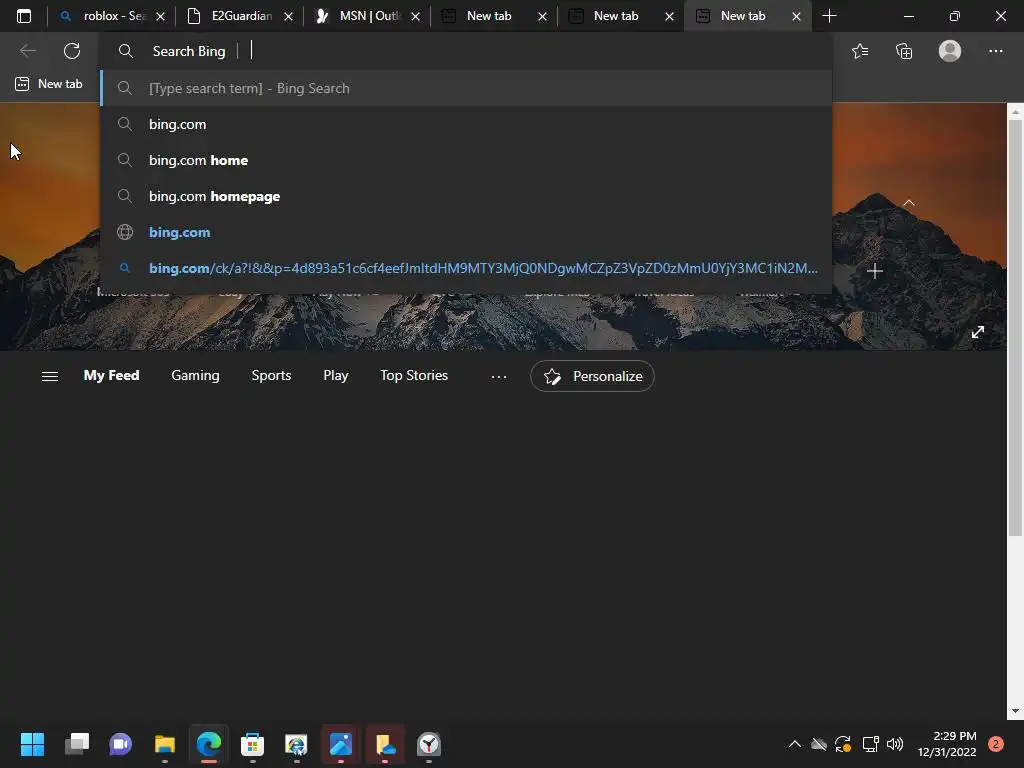Open the feed hamburger menu
The height and width of the screenshot is (768, 1024).
pos(50,376)
